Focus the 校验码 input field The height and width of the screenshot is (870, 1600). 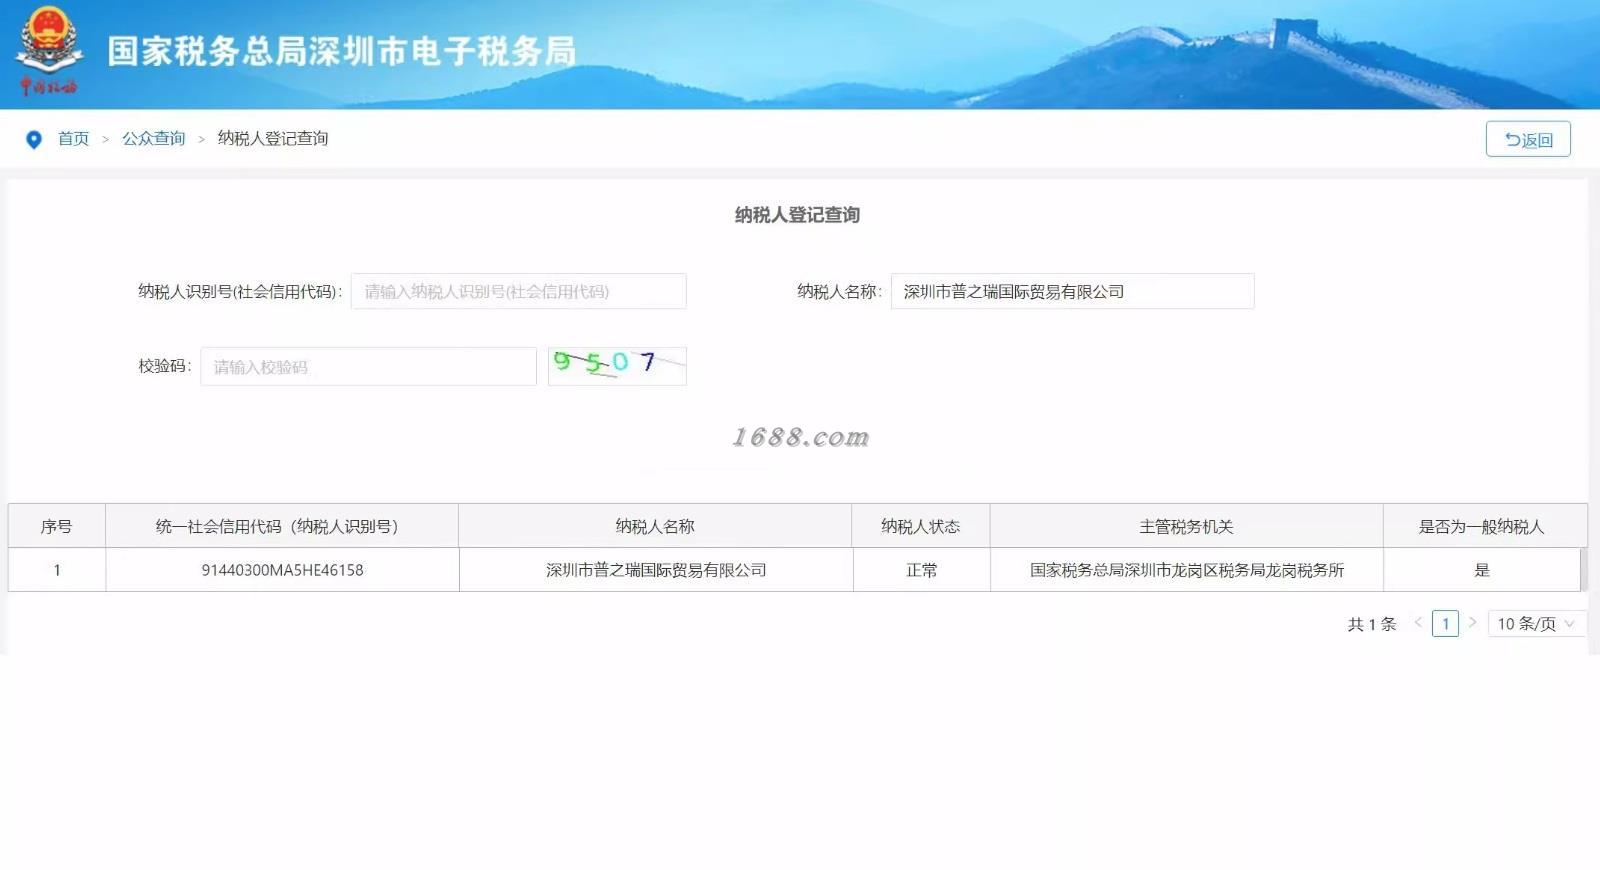[368, 366]
